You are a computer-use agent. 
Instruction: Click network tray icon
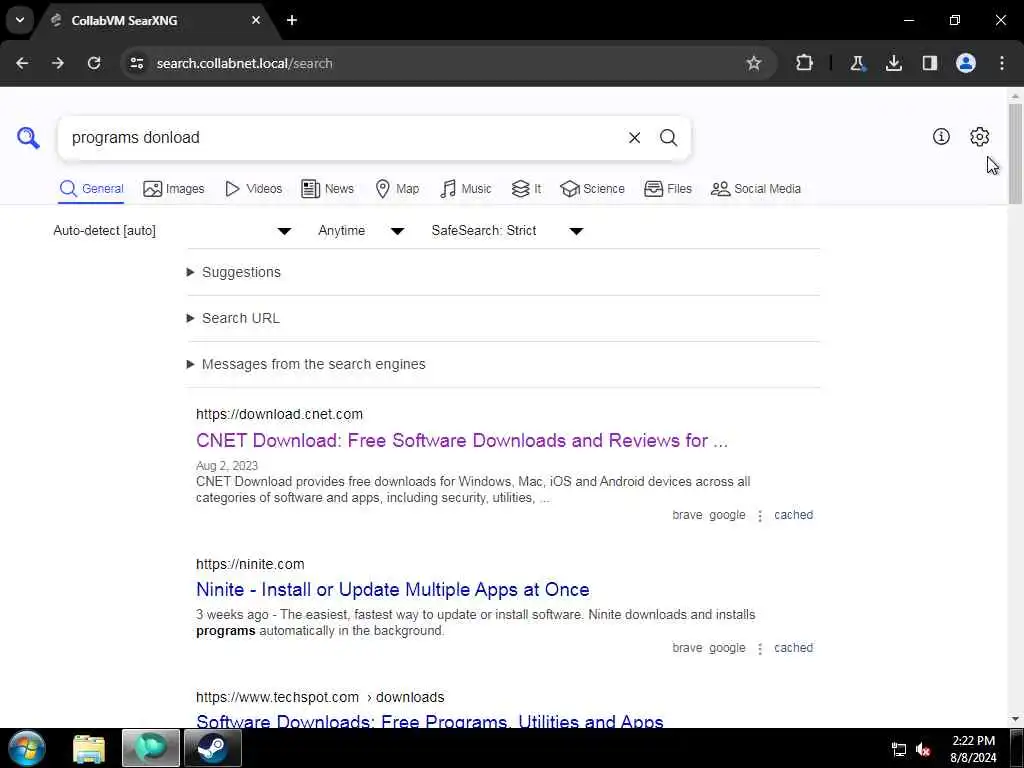[x=899, y=750]
